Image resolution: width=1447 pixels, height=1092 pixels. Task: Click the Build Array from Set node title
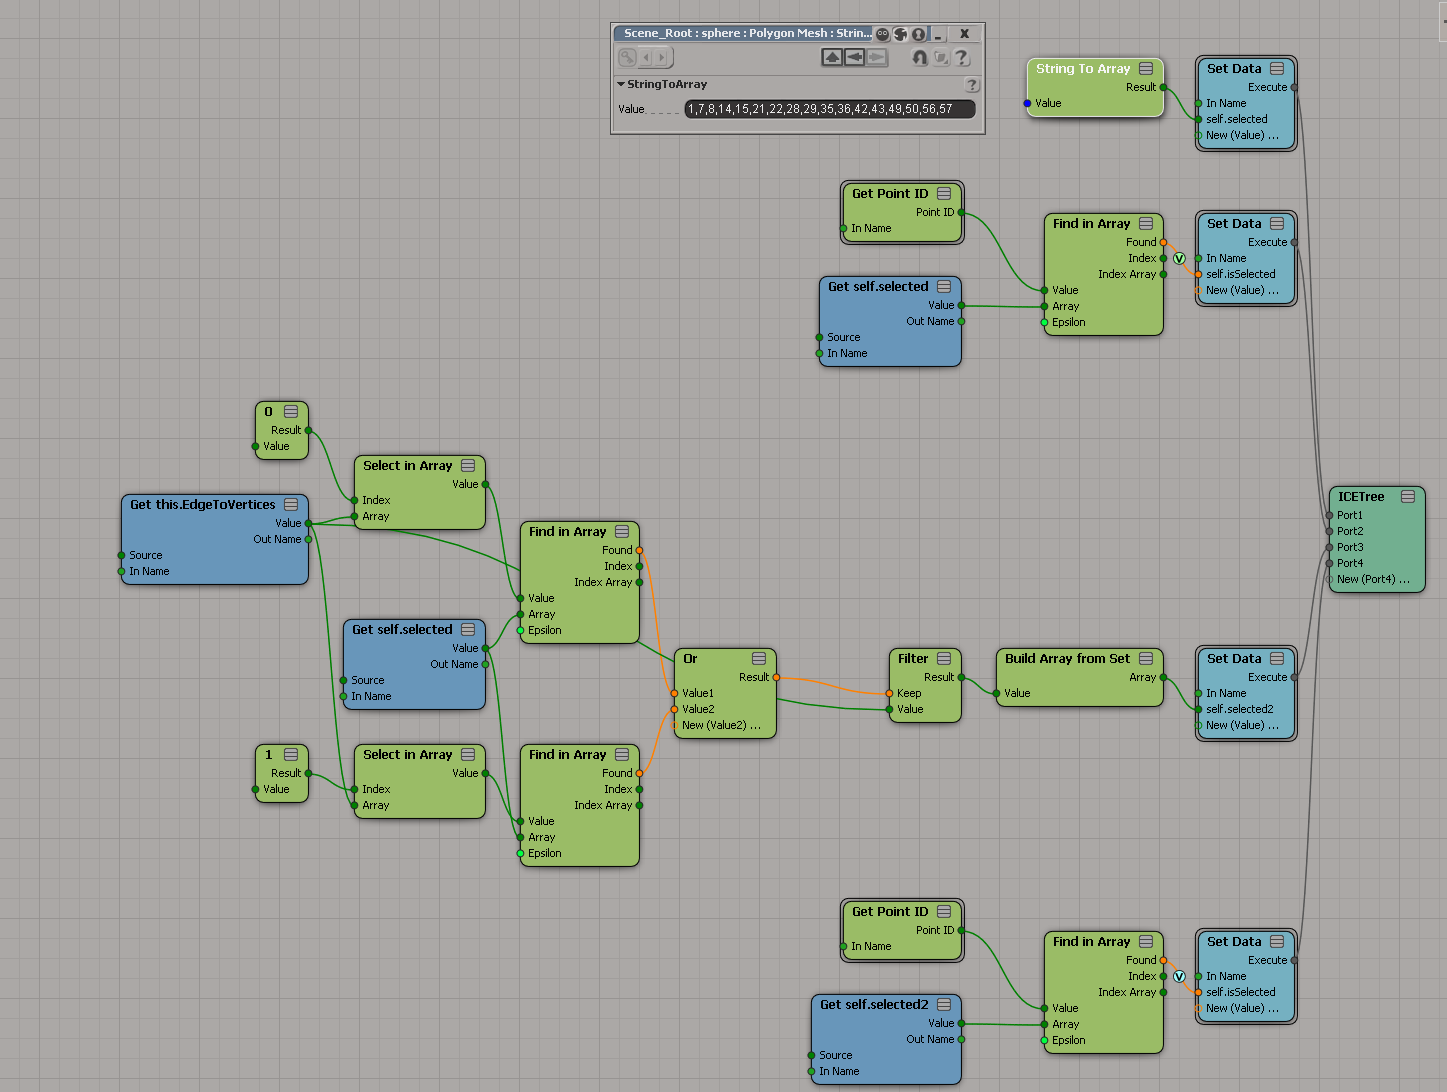(x=1066, y=659)
